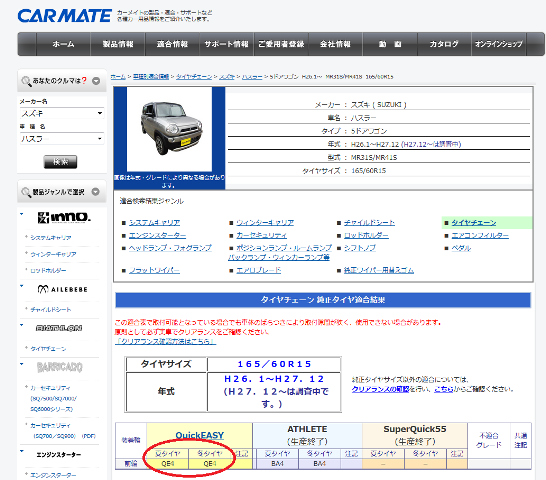Click the magnifier icon beside あなたのクルマは?
This screenshot has height=480, width=546.
click(26, 81)
